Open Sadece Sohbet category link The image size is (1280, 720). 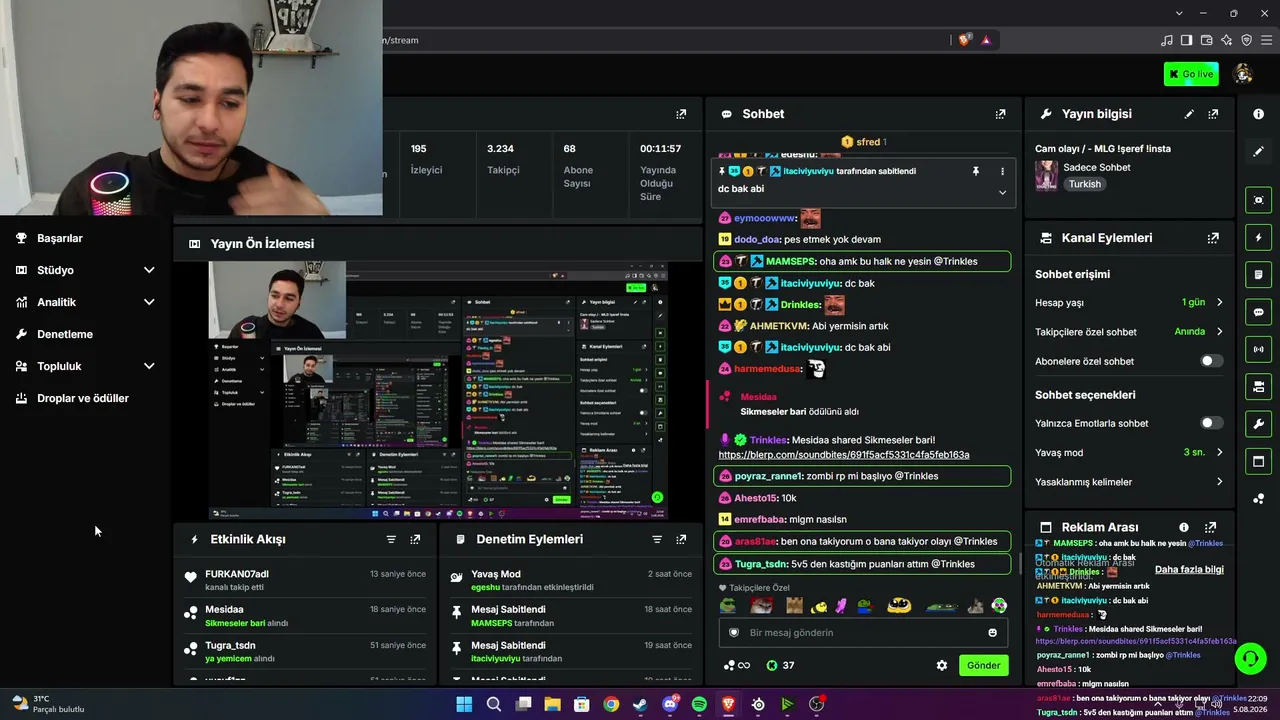tap(1096, 167)
